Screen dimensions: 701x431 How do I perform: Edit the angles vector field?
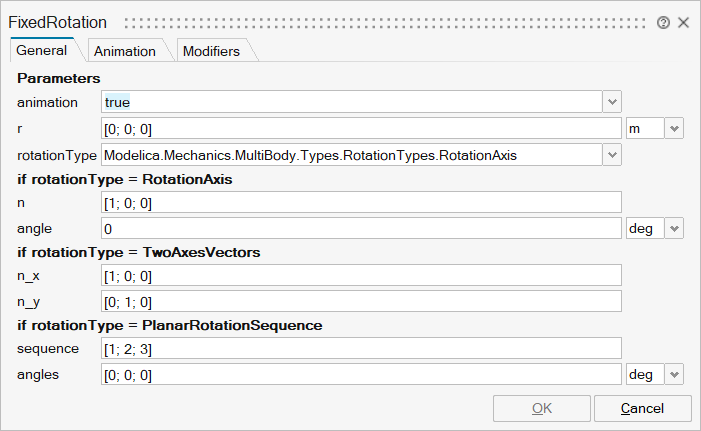[x=361, y=375]
